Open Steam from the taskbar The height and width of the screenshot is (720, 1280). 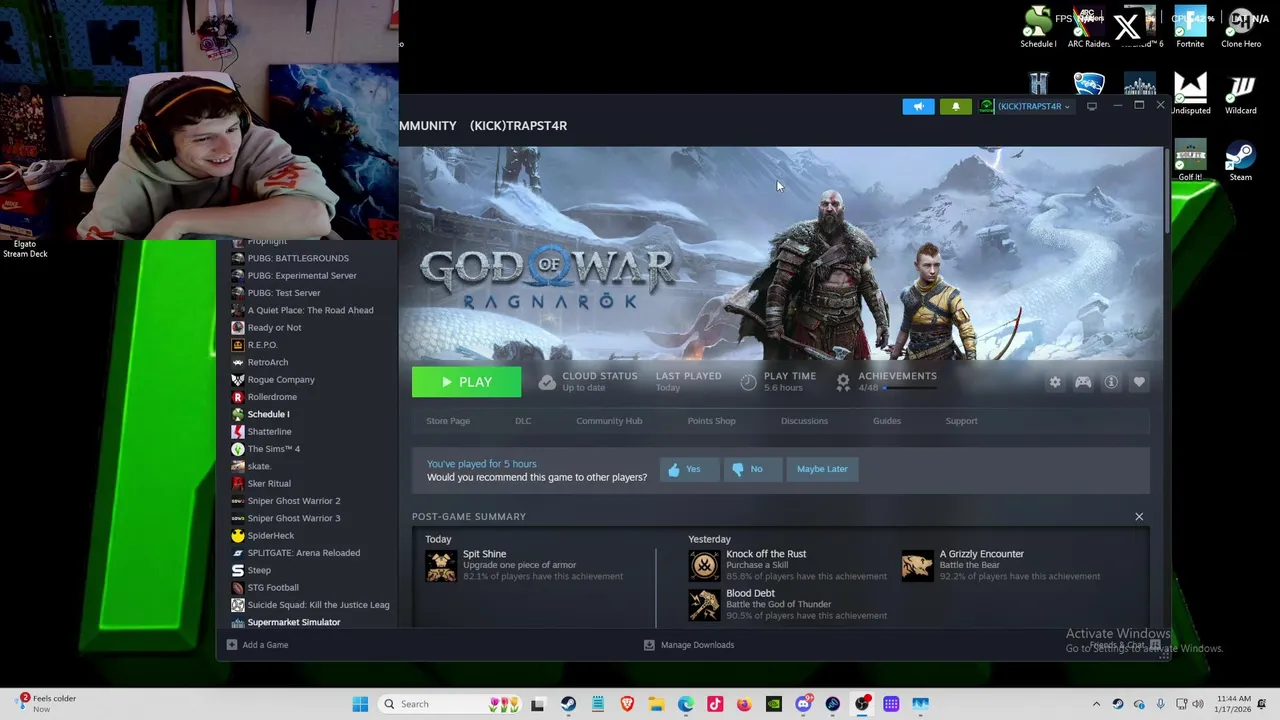tap(568, 704)
